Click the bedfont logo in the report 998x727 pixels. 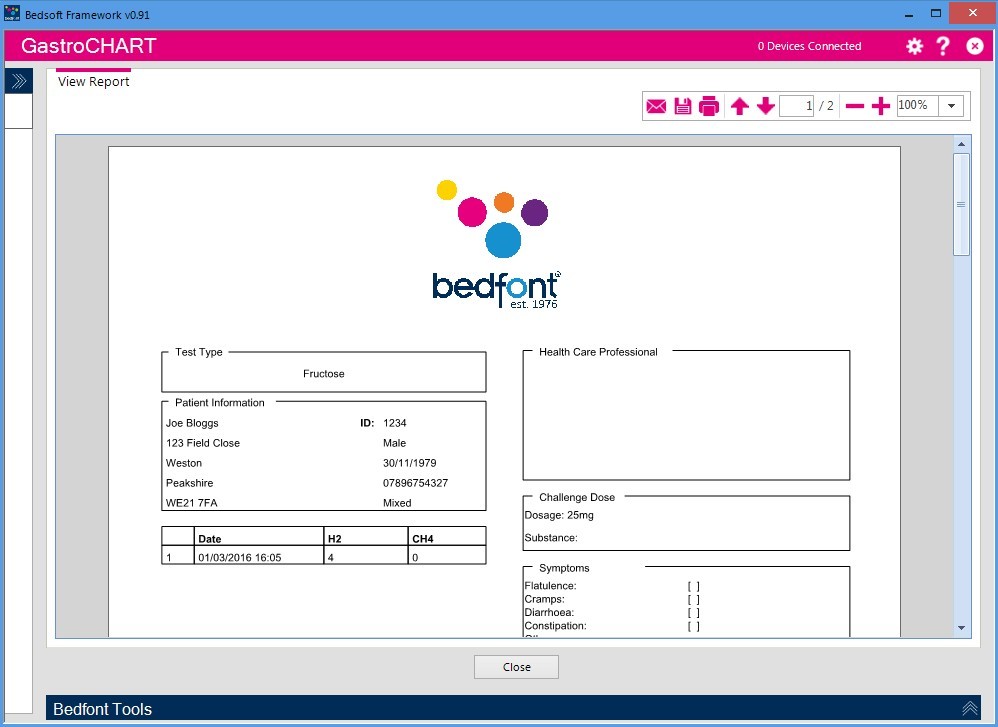[x=496, y=244]
